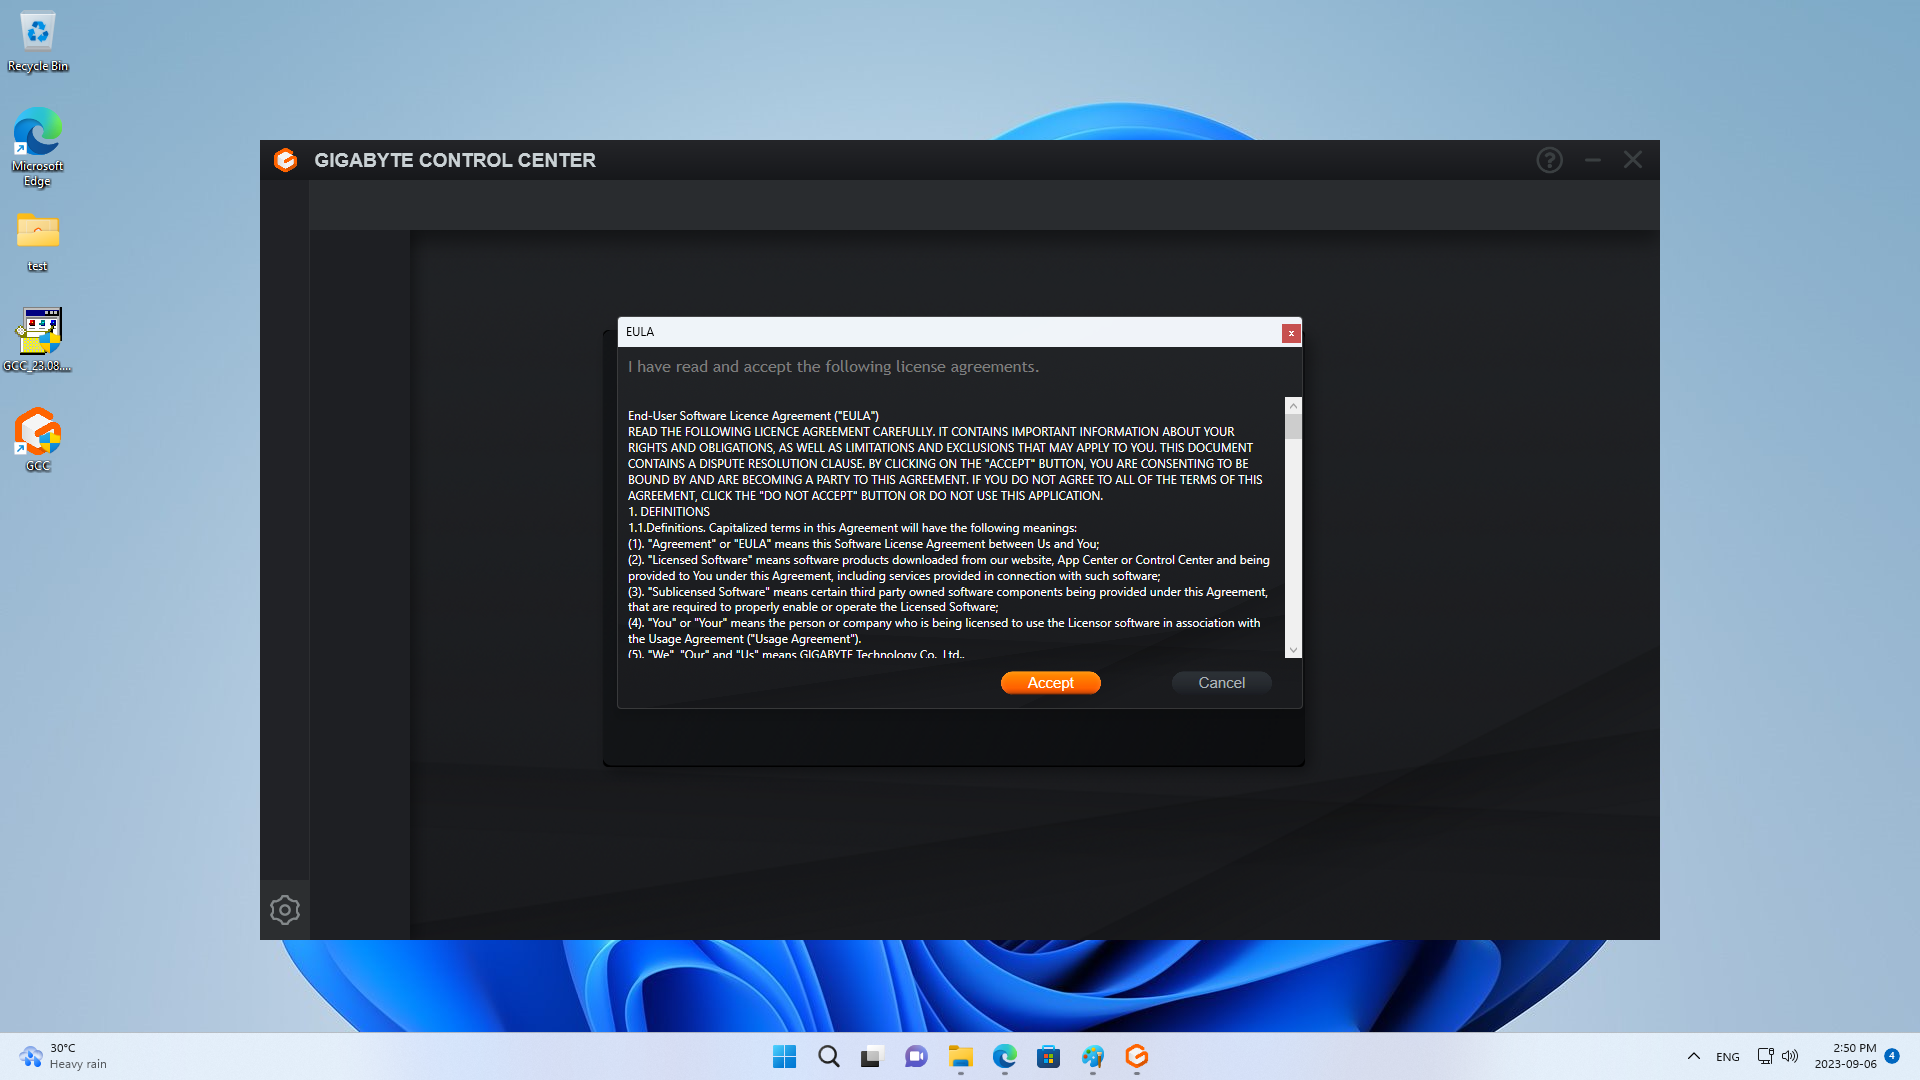Select the test folder on desktop
Screen dimensions: 1920x1080
pos(38,241)
